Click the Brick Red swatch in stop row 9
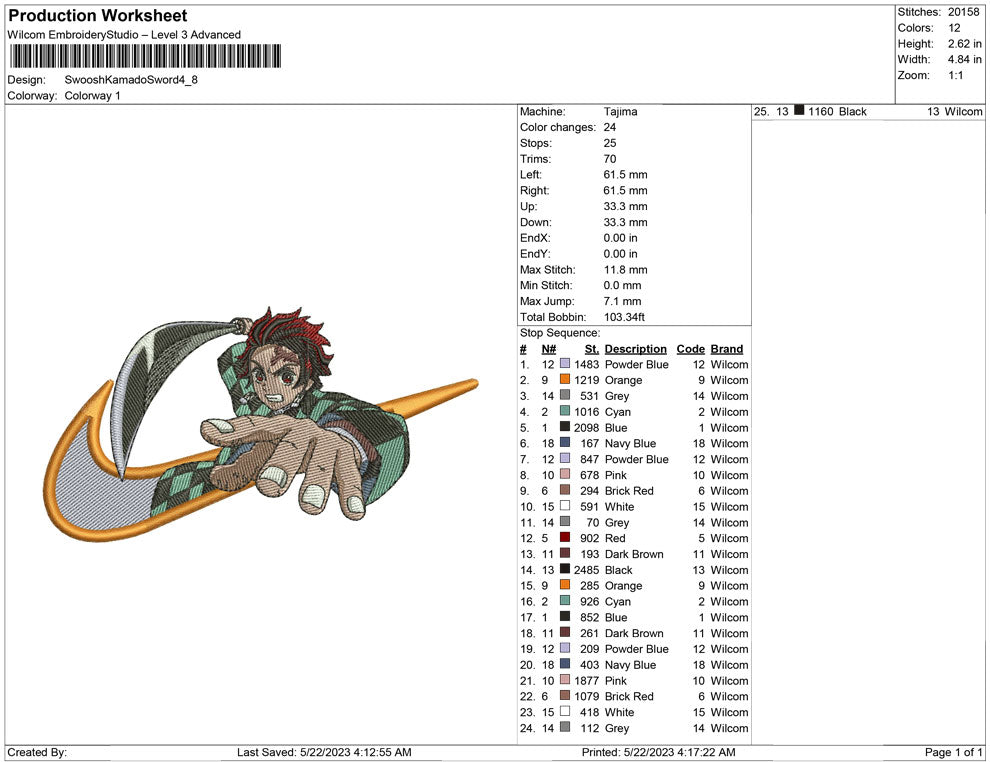Image resolution: width=990 pixels, height=762 pixels. pyautogui.click(x=564, y=490)
